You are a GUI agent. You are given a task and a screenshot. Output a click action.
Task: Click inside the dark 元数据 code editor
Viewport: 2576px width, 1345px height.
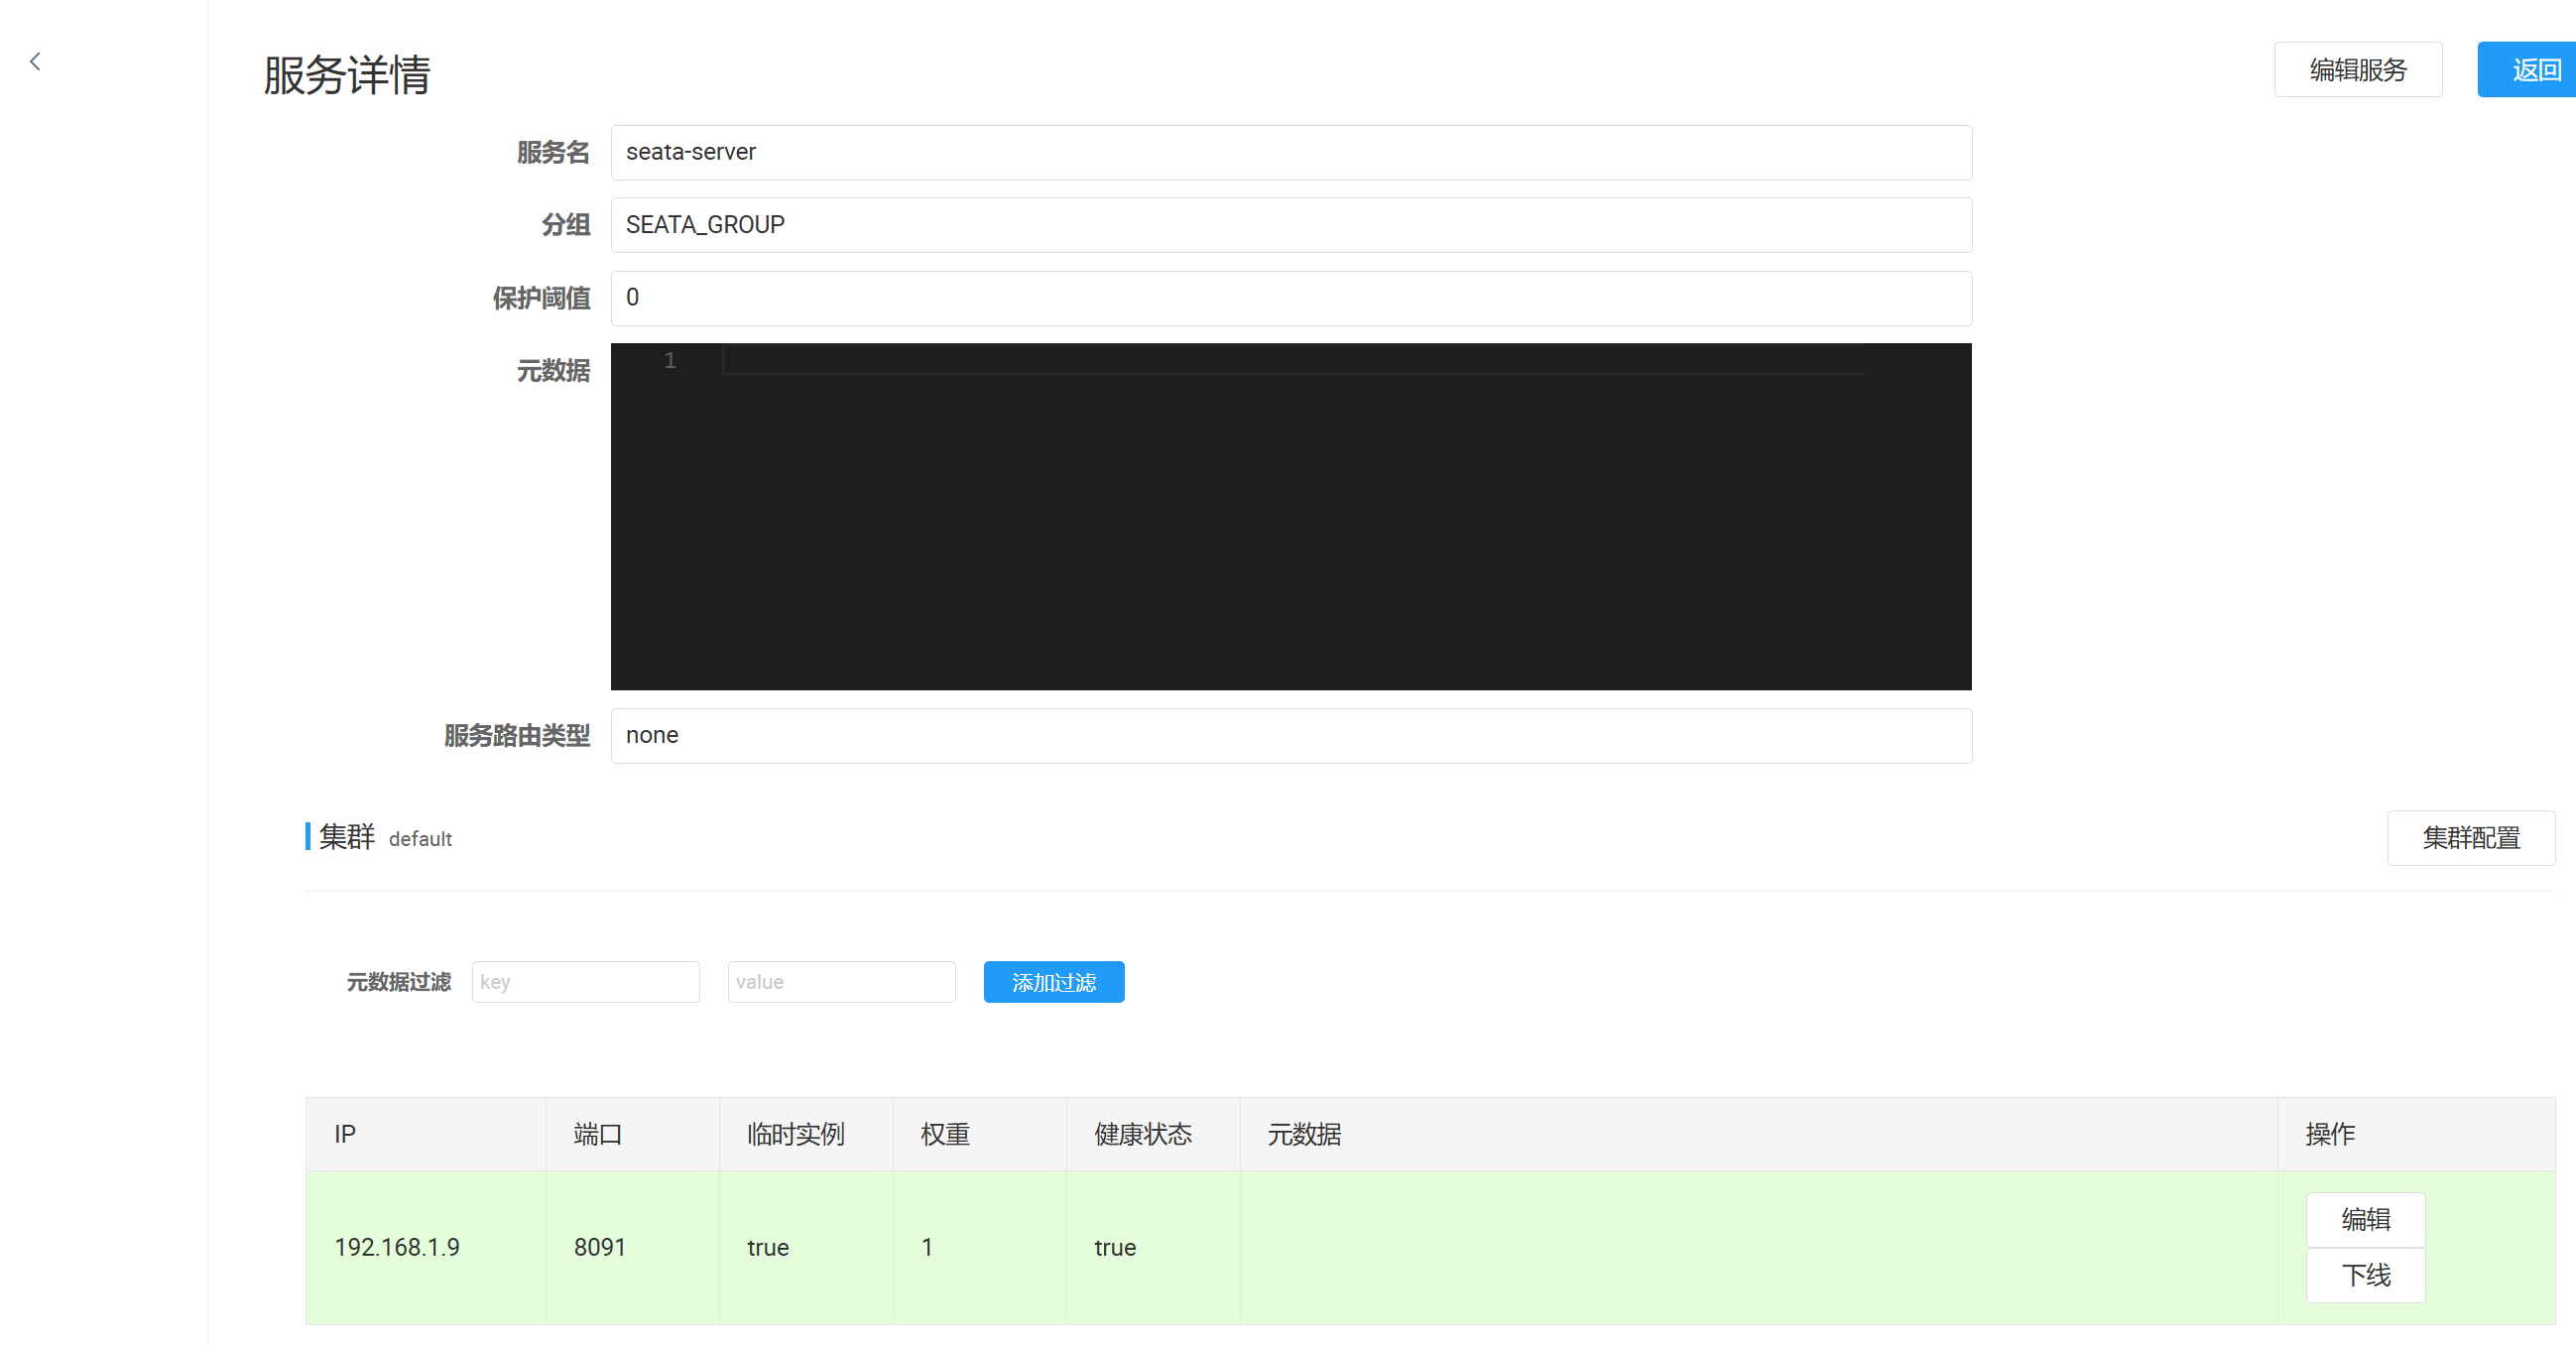pyautogui.click(x=1290, y=520)
